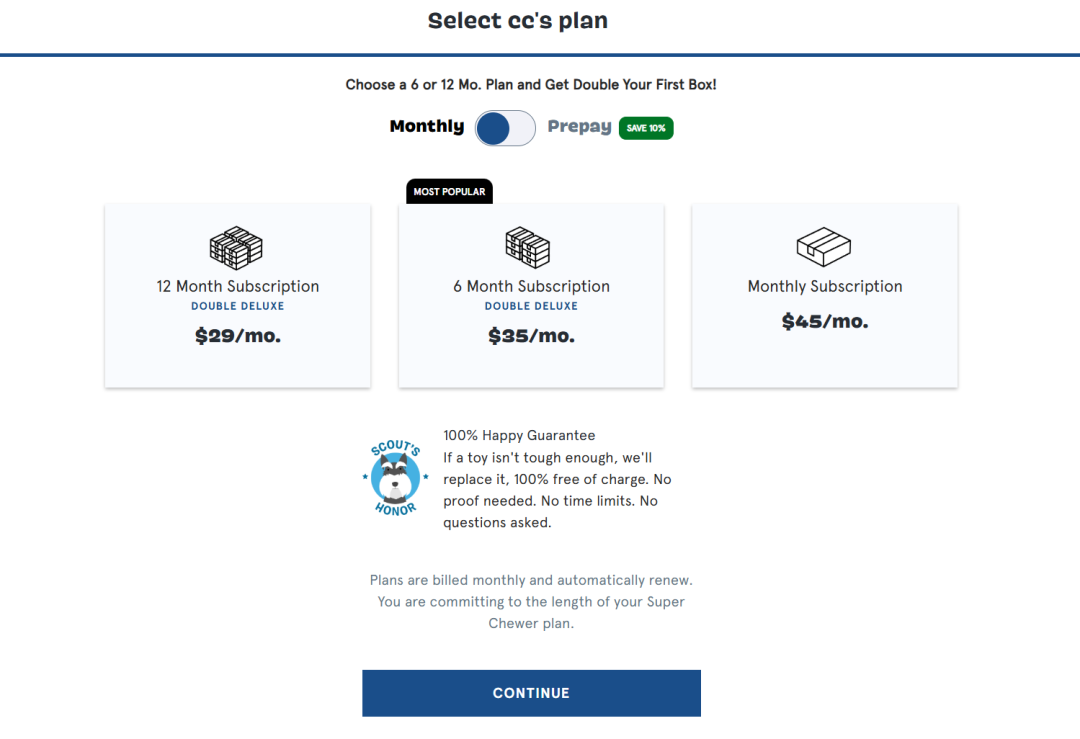This screenshot has width=1080, height=739.
Task: Toggle the Monthly/Prepay billing switch
Action: pos(505,128)
